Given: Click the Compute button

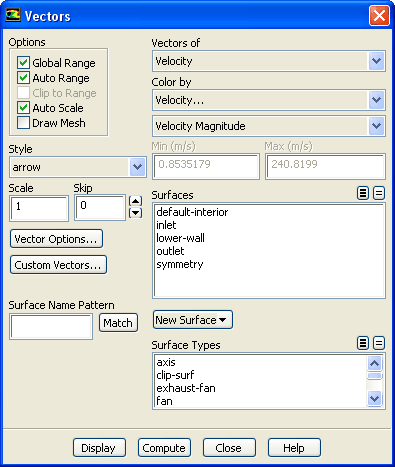Looking at the screenshot, I should click(x=164, y=448).
